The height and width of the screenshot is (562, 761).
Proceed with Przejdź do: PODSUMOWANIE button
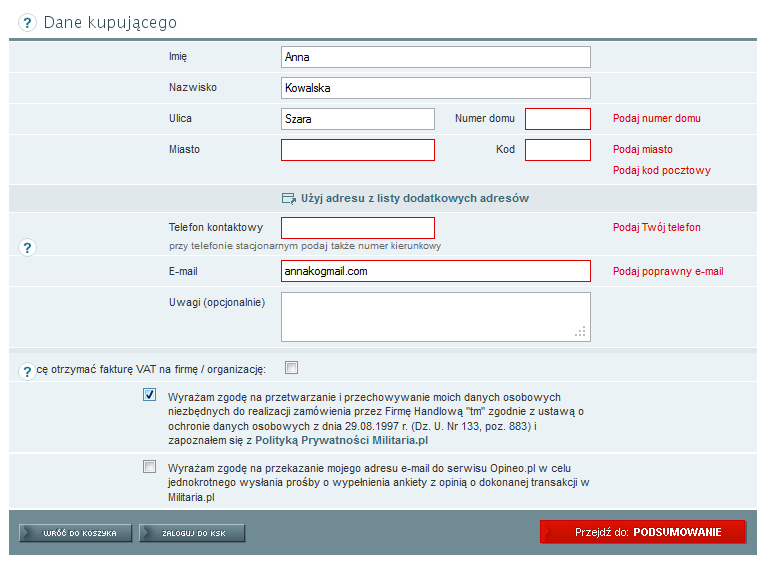point(642,532)
